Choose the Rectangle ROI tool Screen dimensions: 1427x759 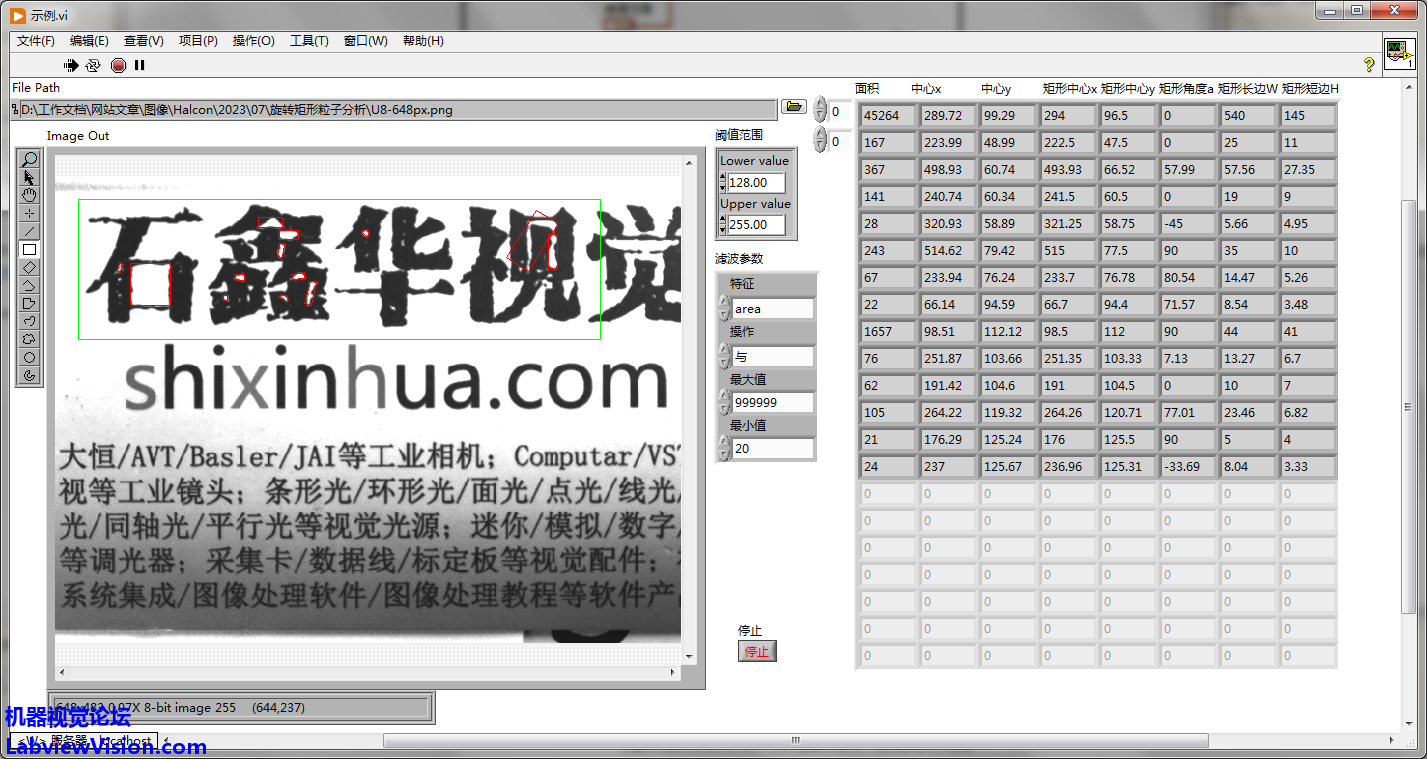(30, 249)
